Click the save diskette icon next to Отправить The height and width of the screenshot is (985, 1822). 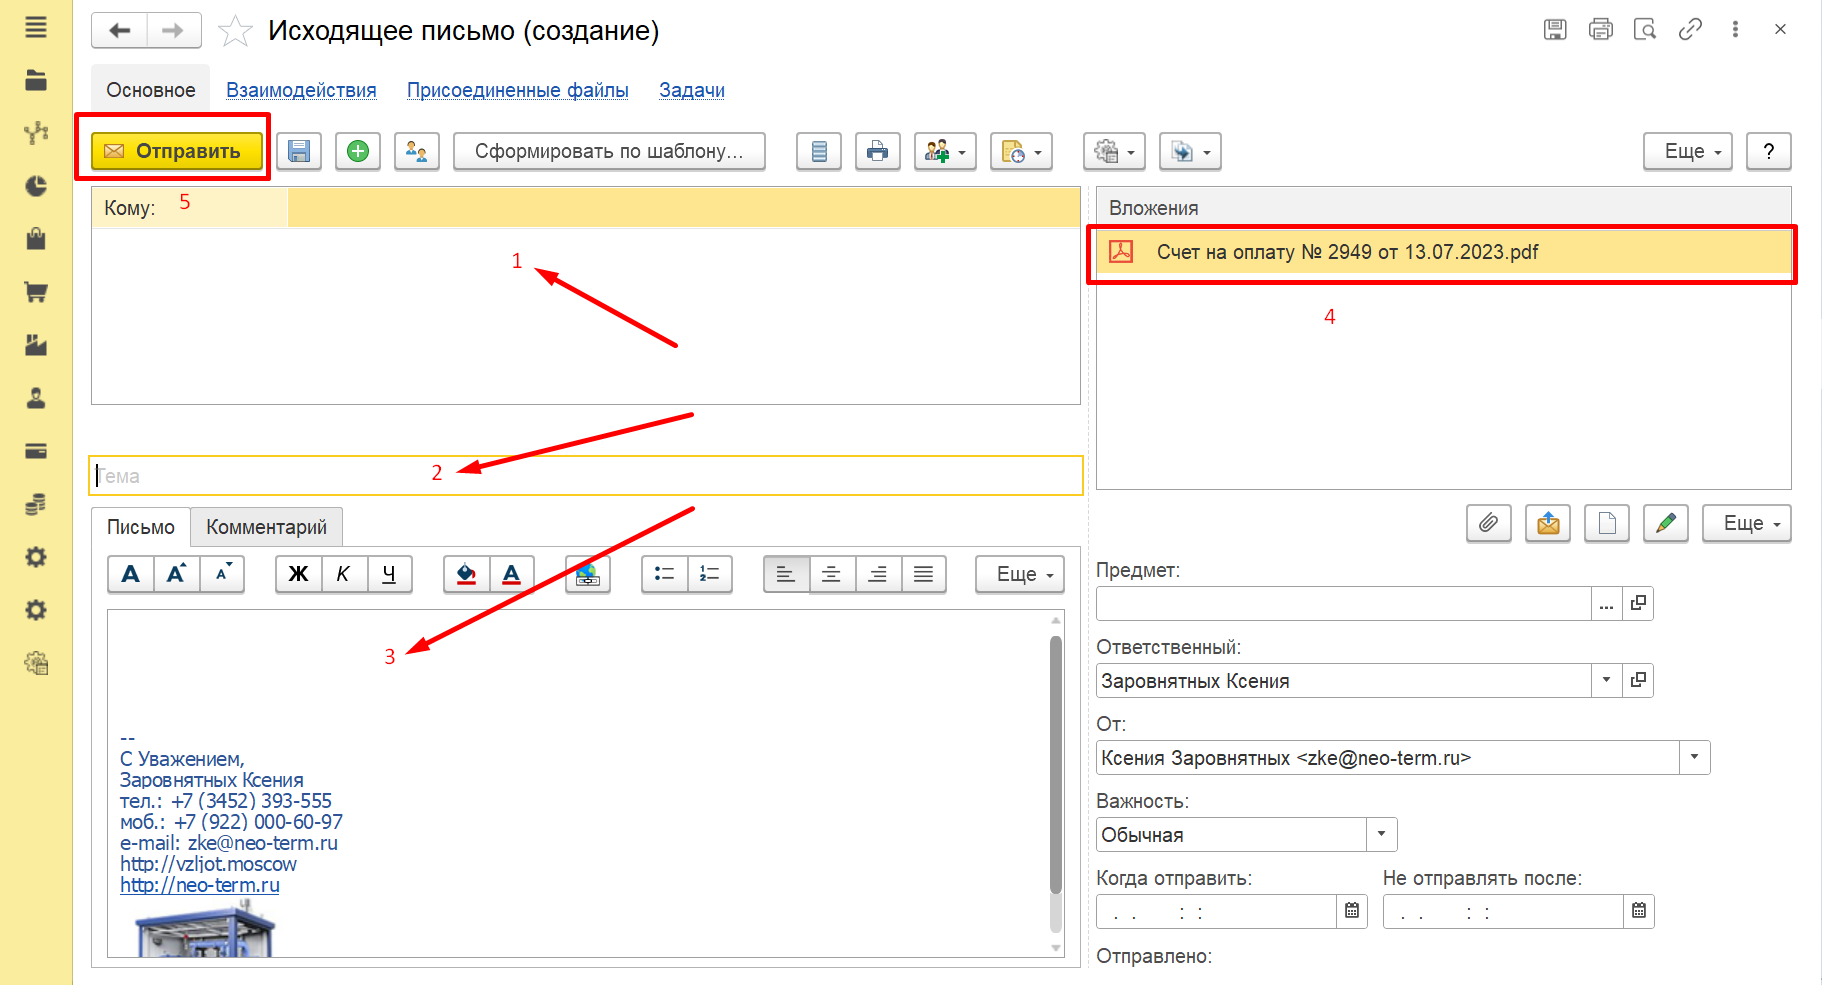click(x=299, y=151)
